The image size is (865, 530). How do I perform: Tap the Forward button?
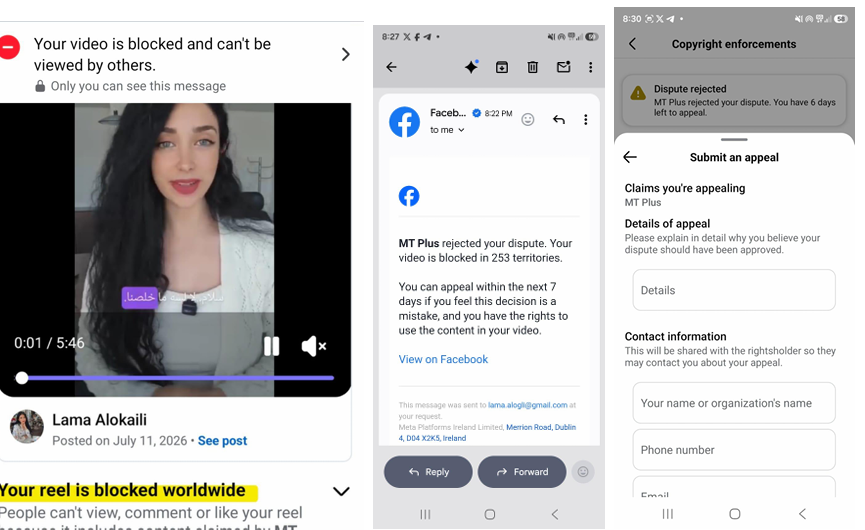(x=522, y=472)
